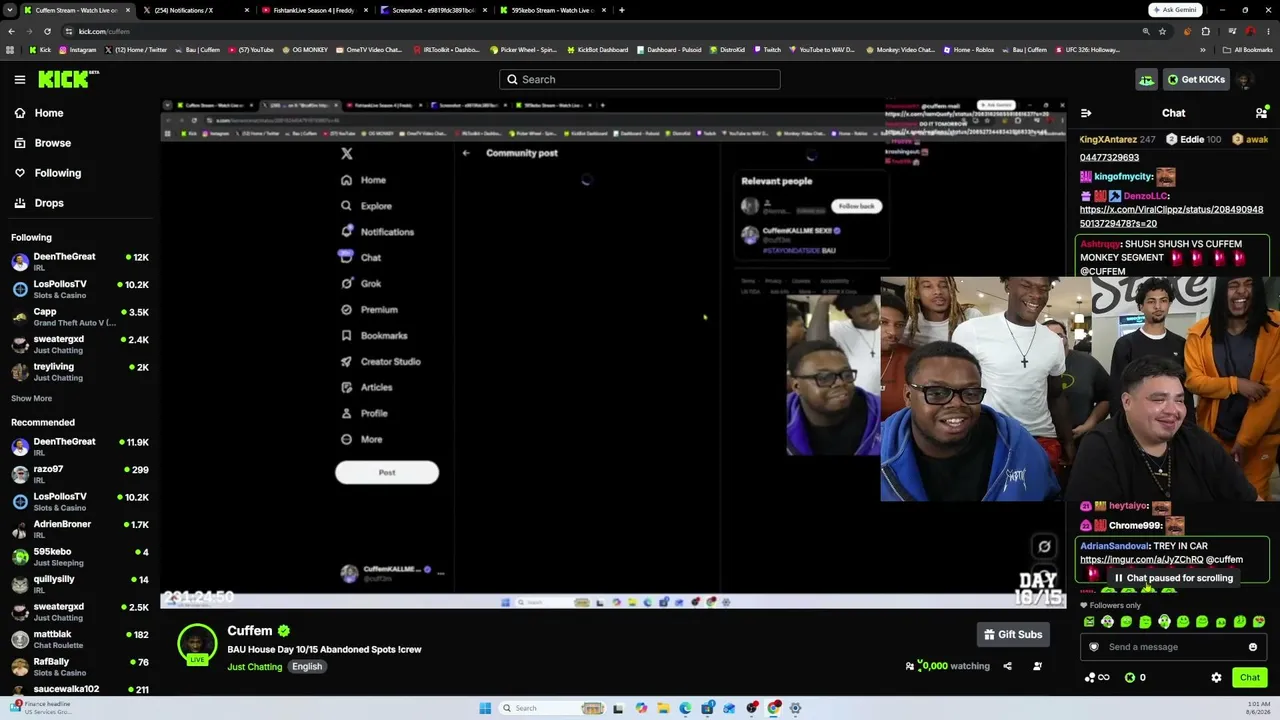Screen dimensions: 1280x720
Task: Open the user profile avatar menu
Action: [1246, 79]
